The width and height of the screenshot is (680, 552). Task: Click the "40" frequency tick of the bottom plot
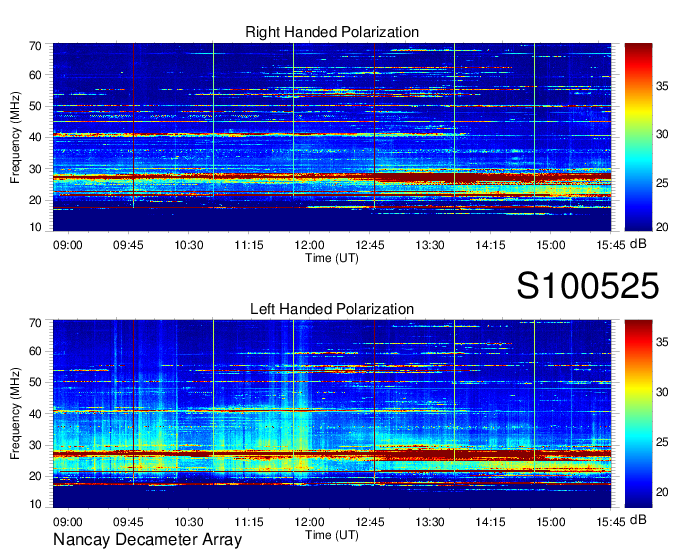[x=35, y=414]
